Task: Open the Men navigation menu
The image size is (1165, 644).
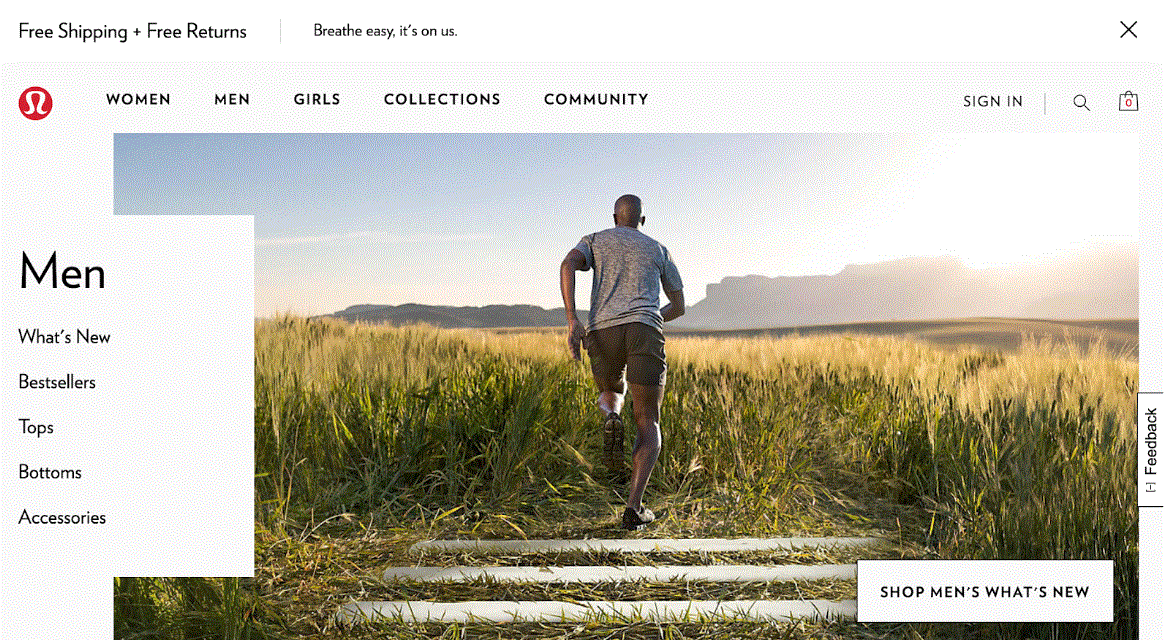Action: point(232,100)
